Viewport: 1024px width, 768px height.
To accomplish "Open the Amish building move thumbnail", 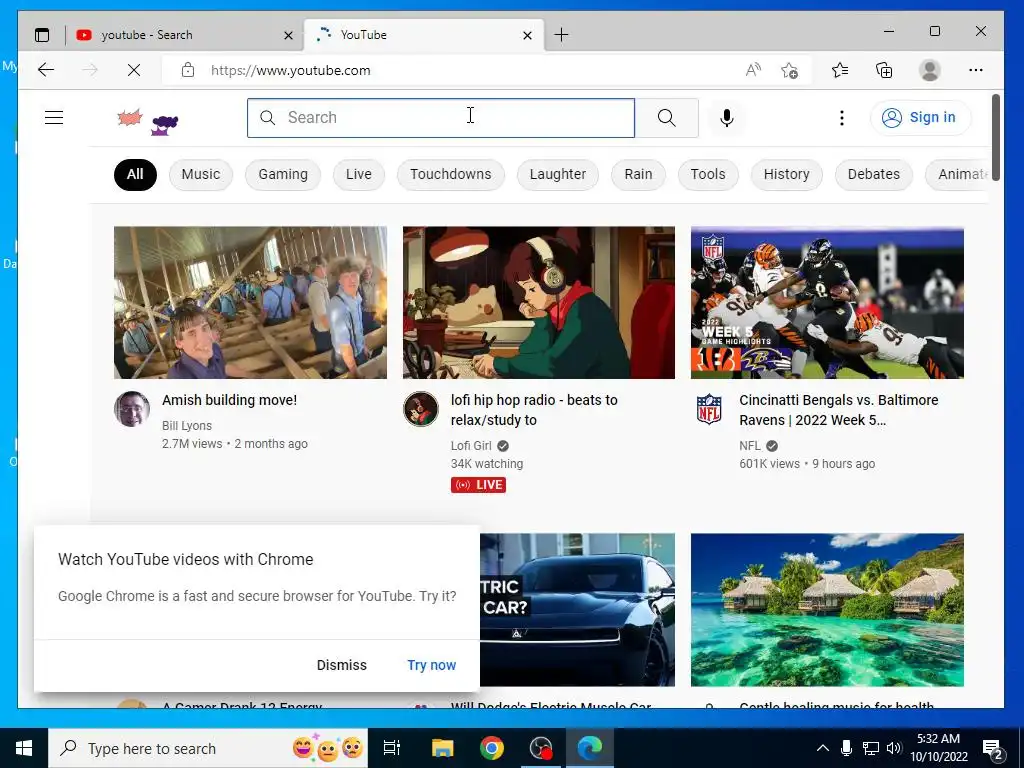I will click(x=250, y=302).
